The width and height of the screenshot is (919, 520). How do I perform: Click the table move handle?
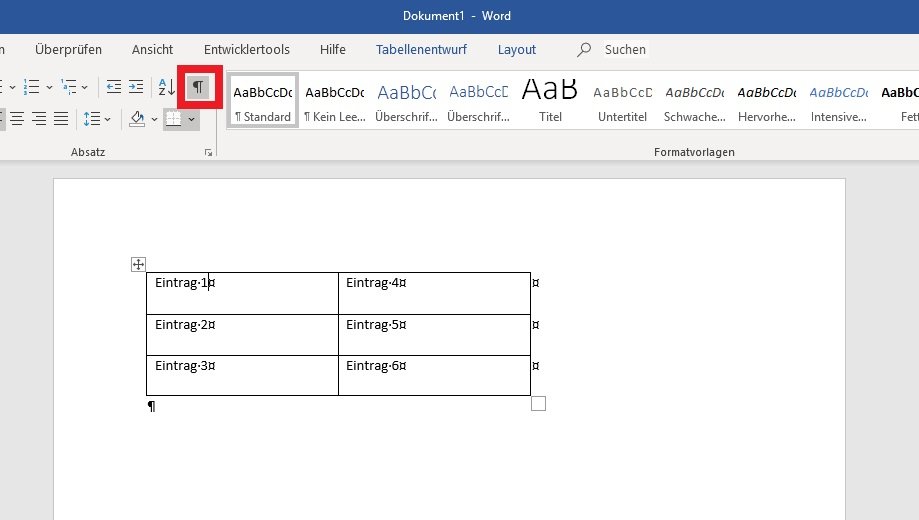click(138, 264)
